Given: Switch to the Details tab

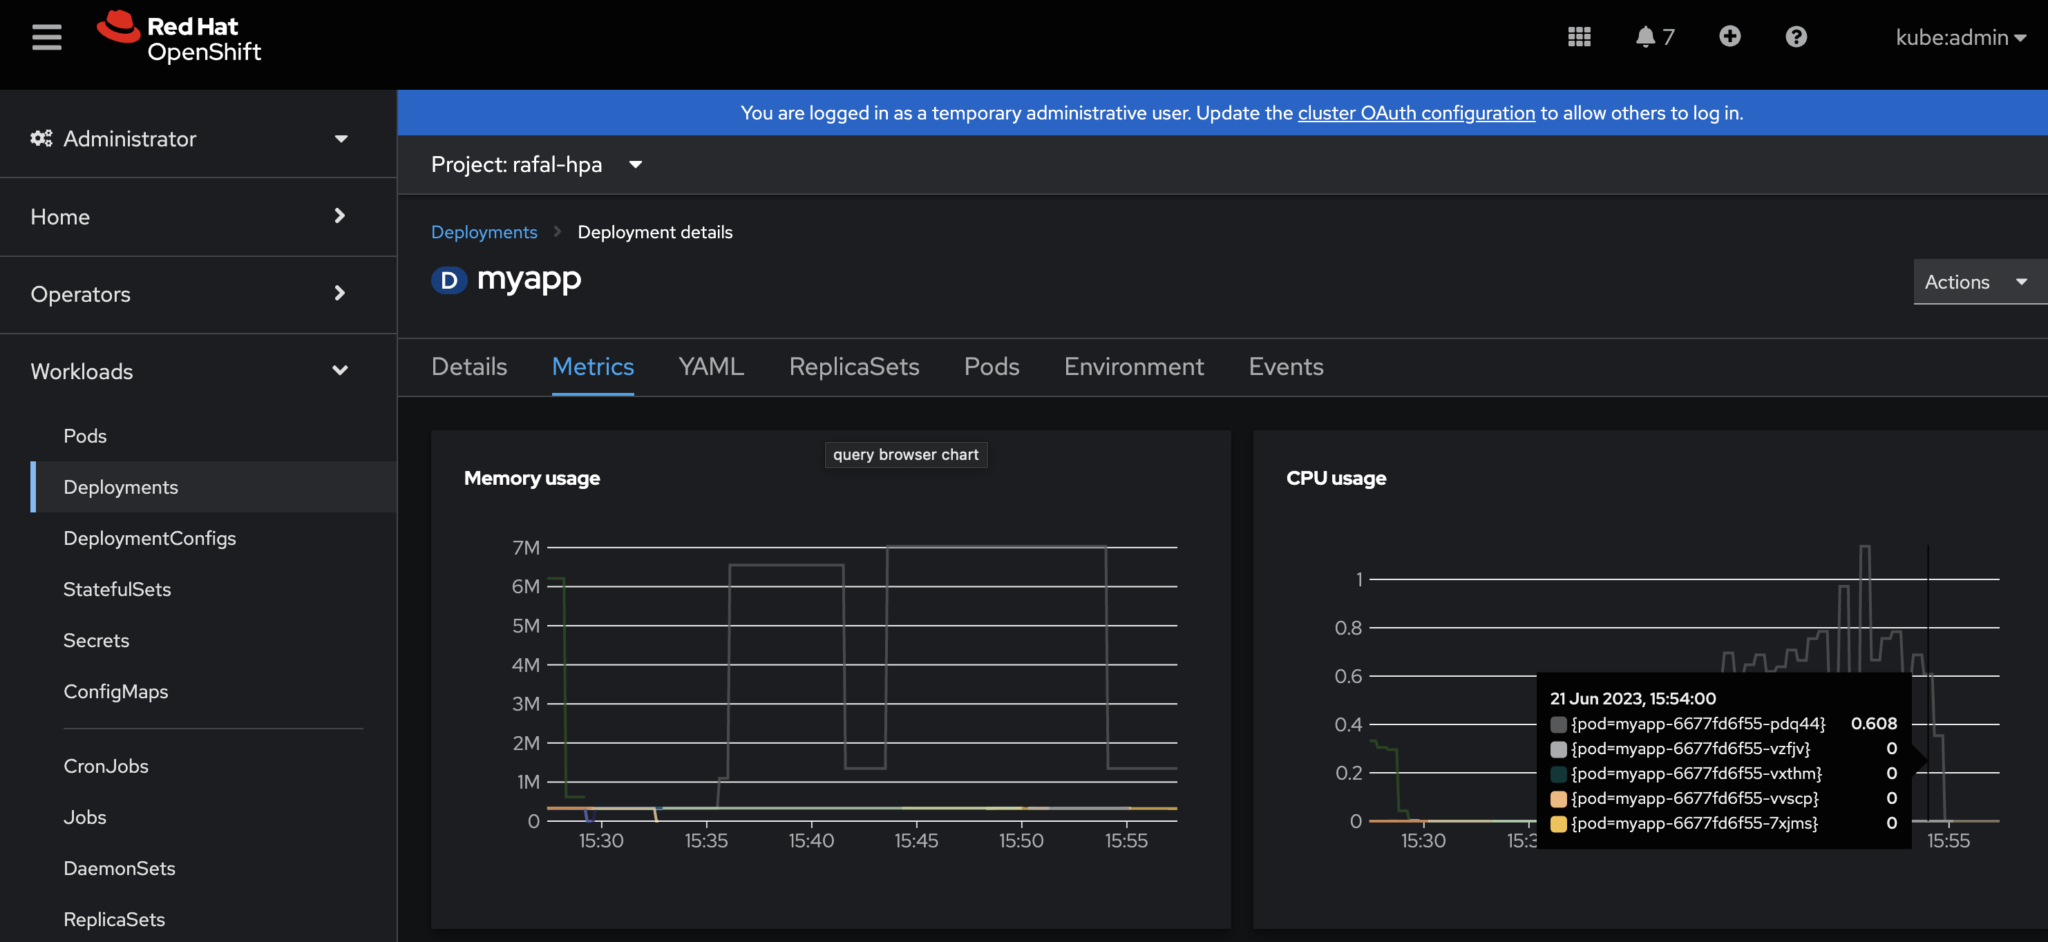Looking at the screenshot, I should tap(469, 367).
